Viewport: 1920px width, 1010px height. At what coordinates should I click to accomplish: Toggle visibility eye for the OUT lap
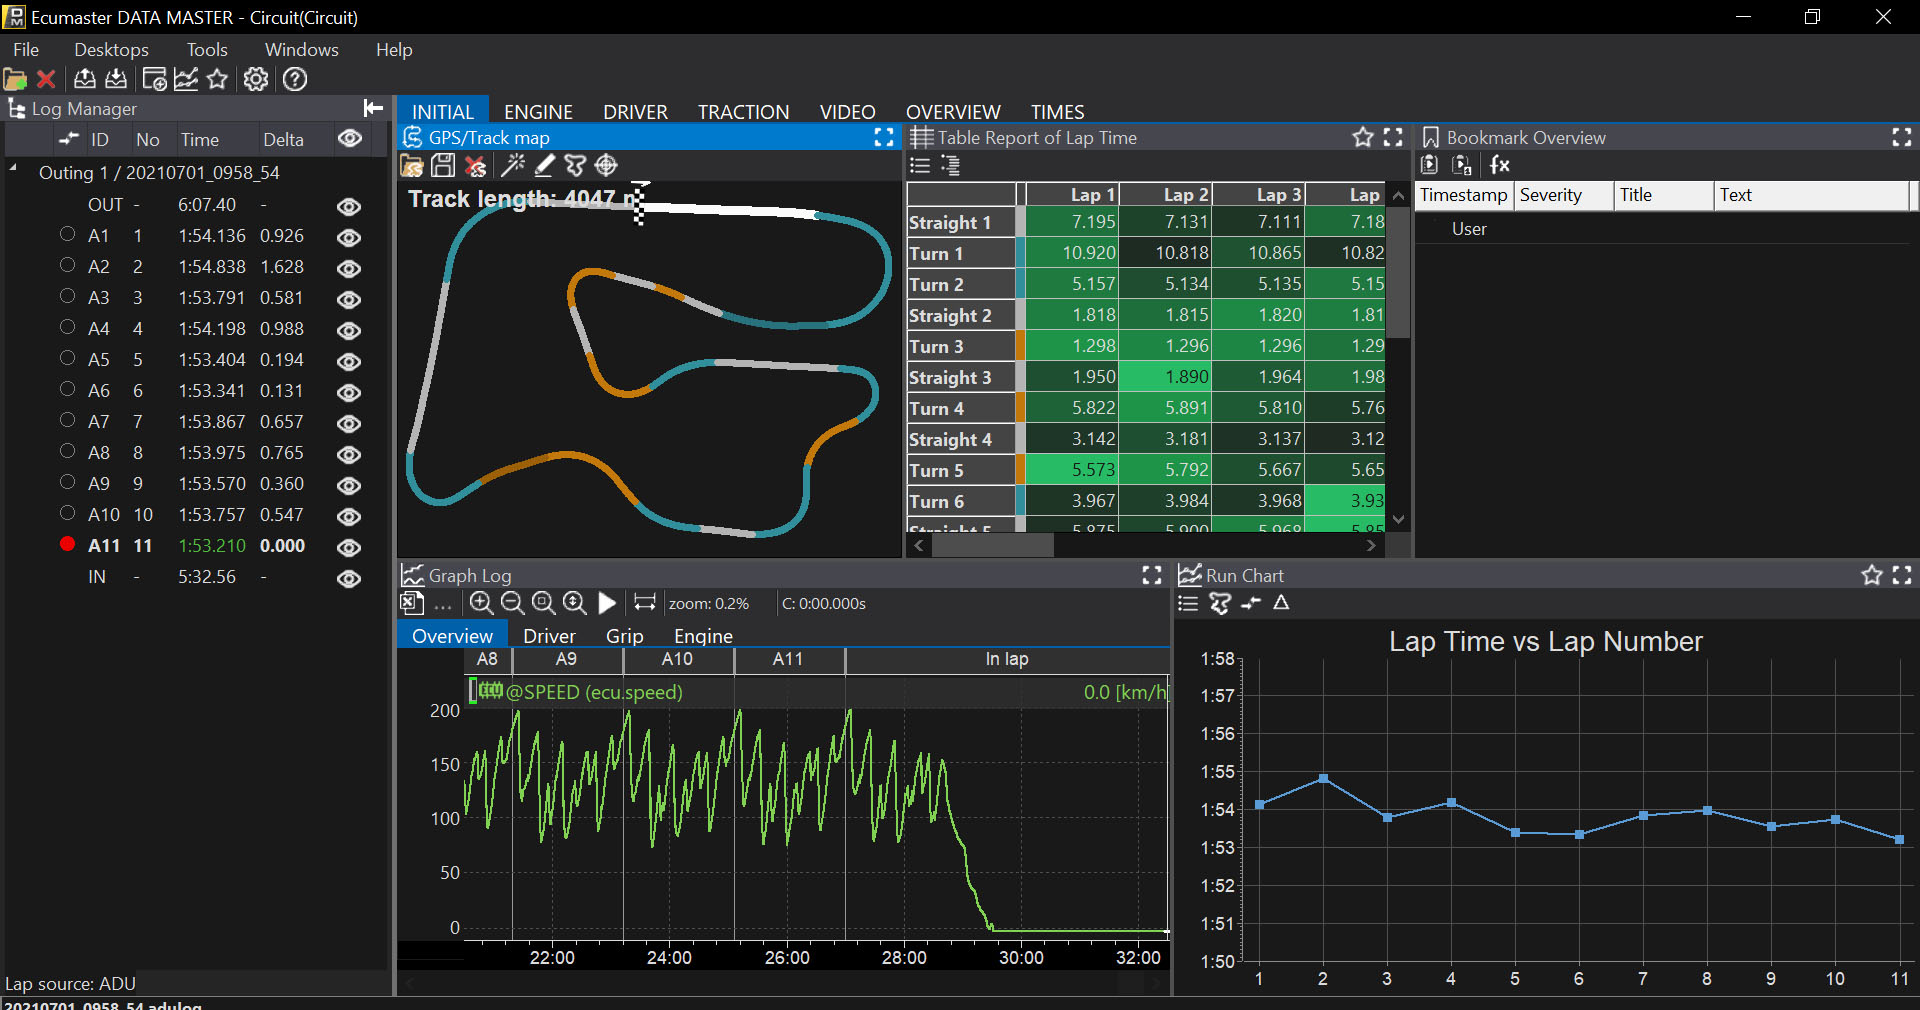[349, 206]
